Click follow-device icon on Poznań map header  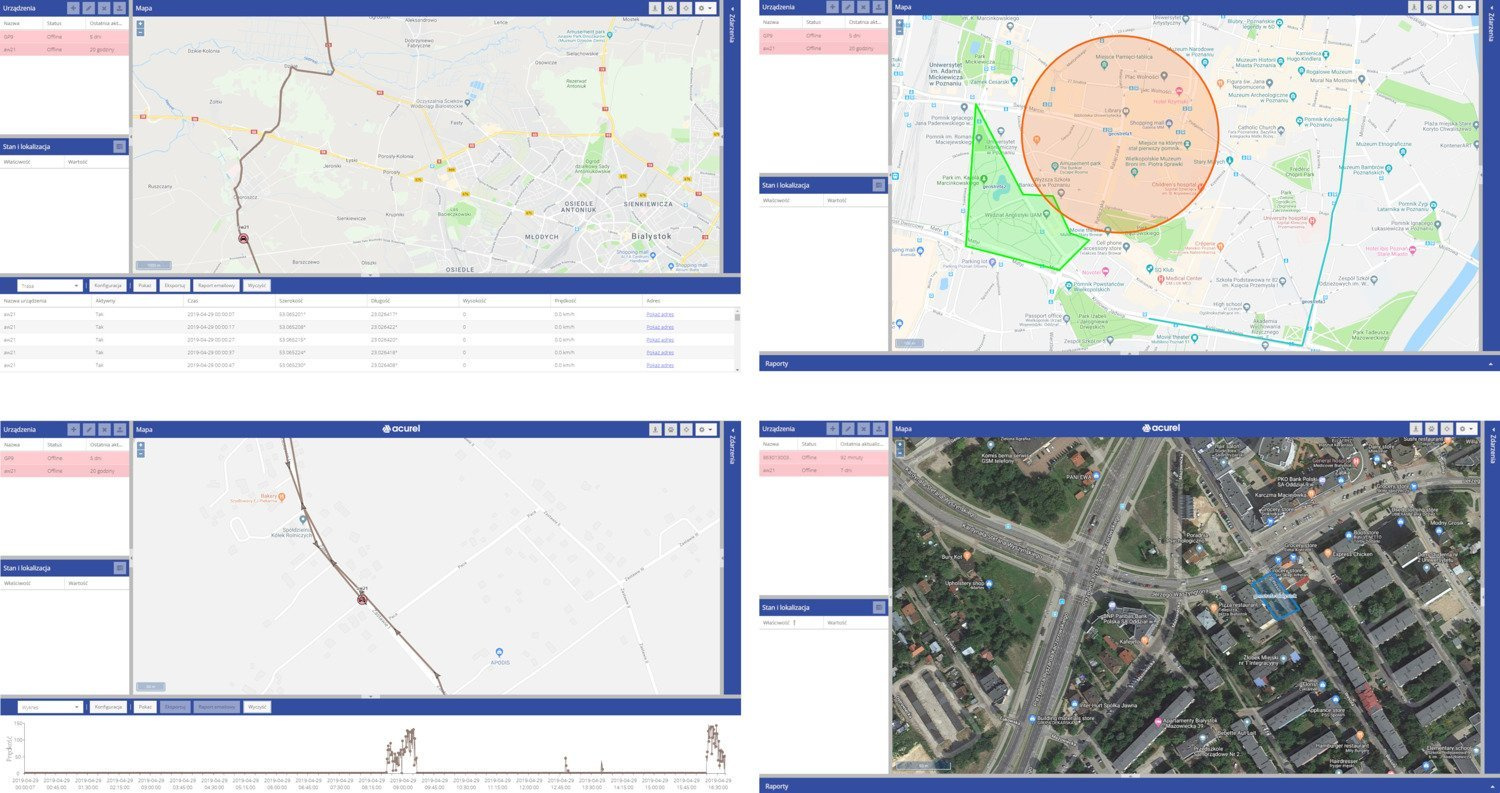point(1415,7)
